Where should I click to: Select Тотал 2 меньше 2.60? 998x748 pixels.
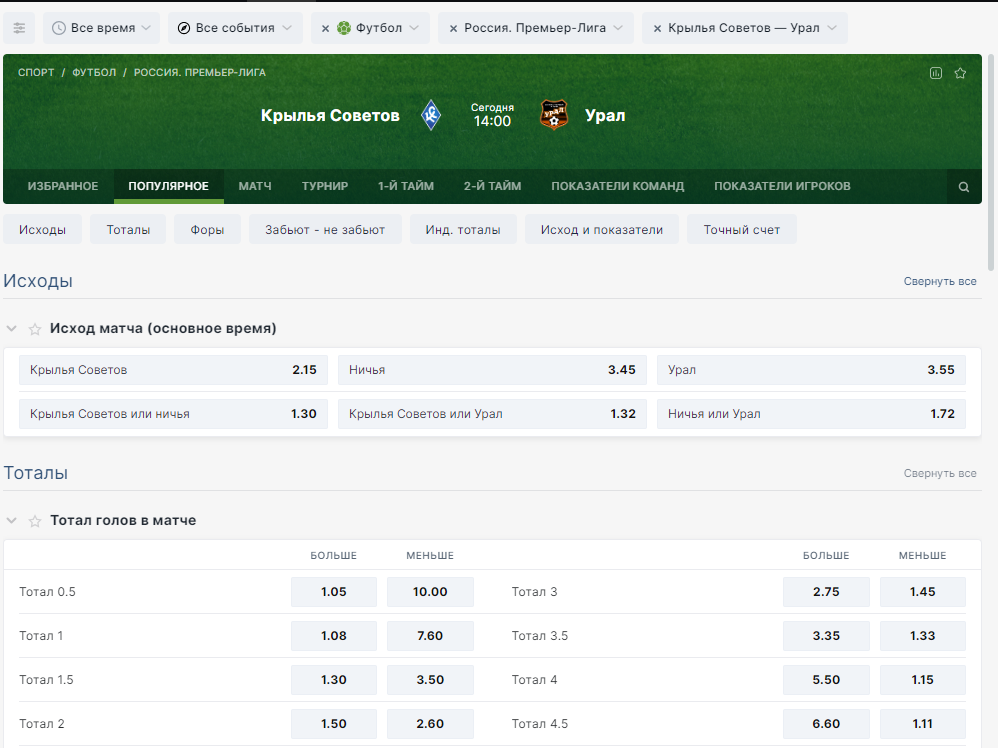430,724
